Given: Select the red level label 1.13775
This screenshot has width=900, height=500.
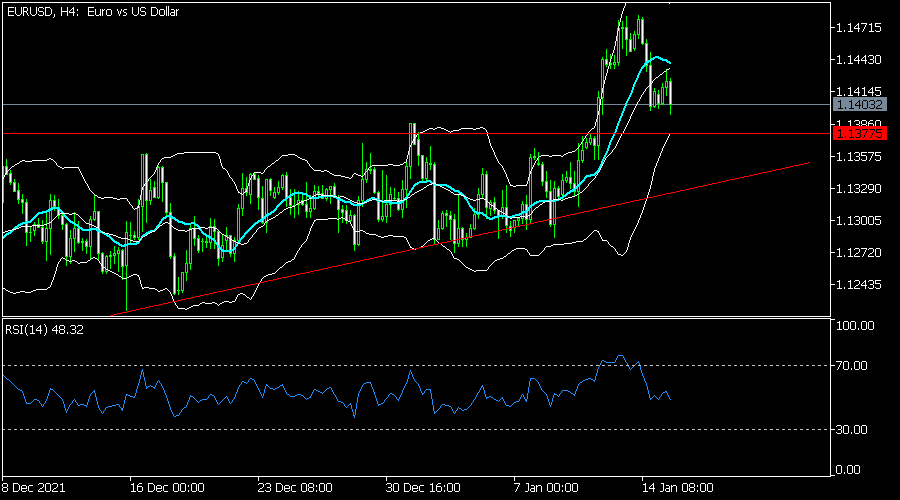Looking at the screenshot, I should click(859, 134).
